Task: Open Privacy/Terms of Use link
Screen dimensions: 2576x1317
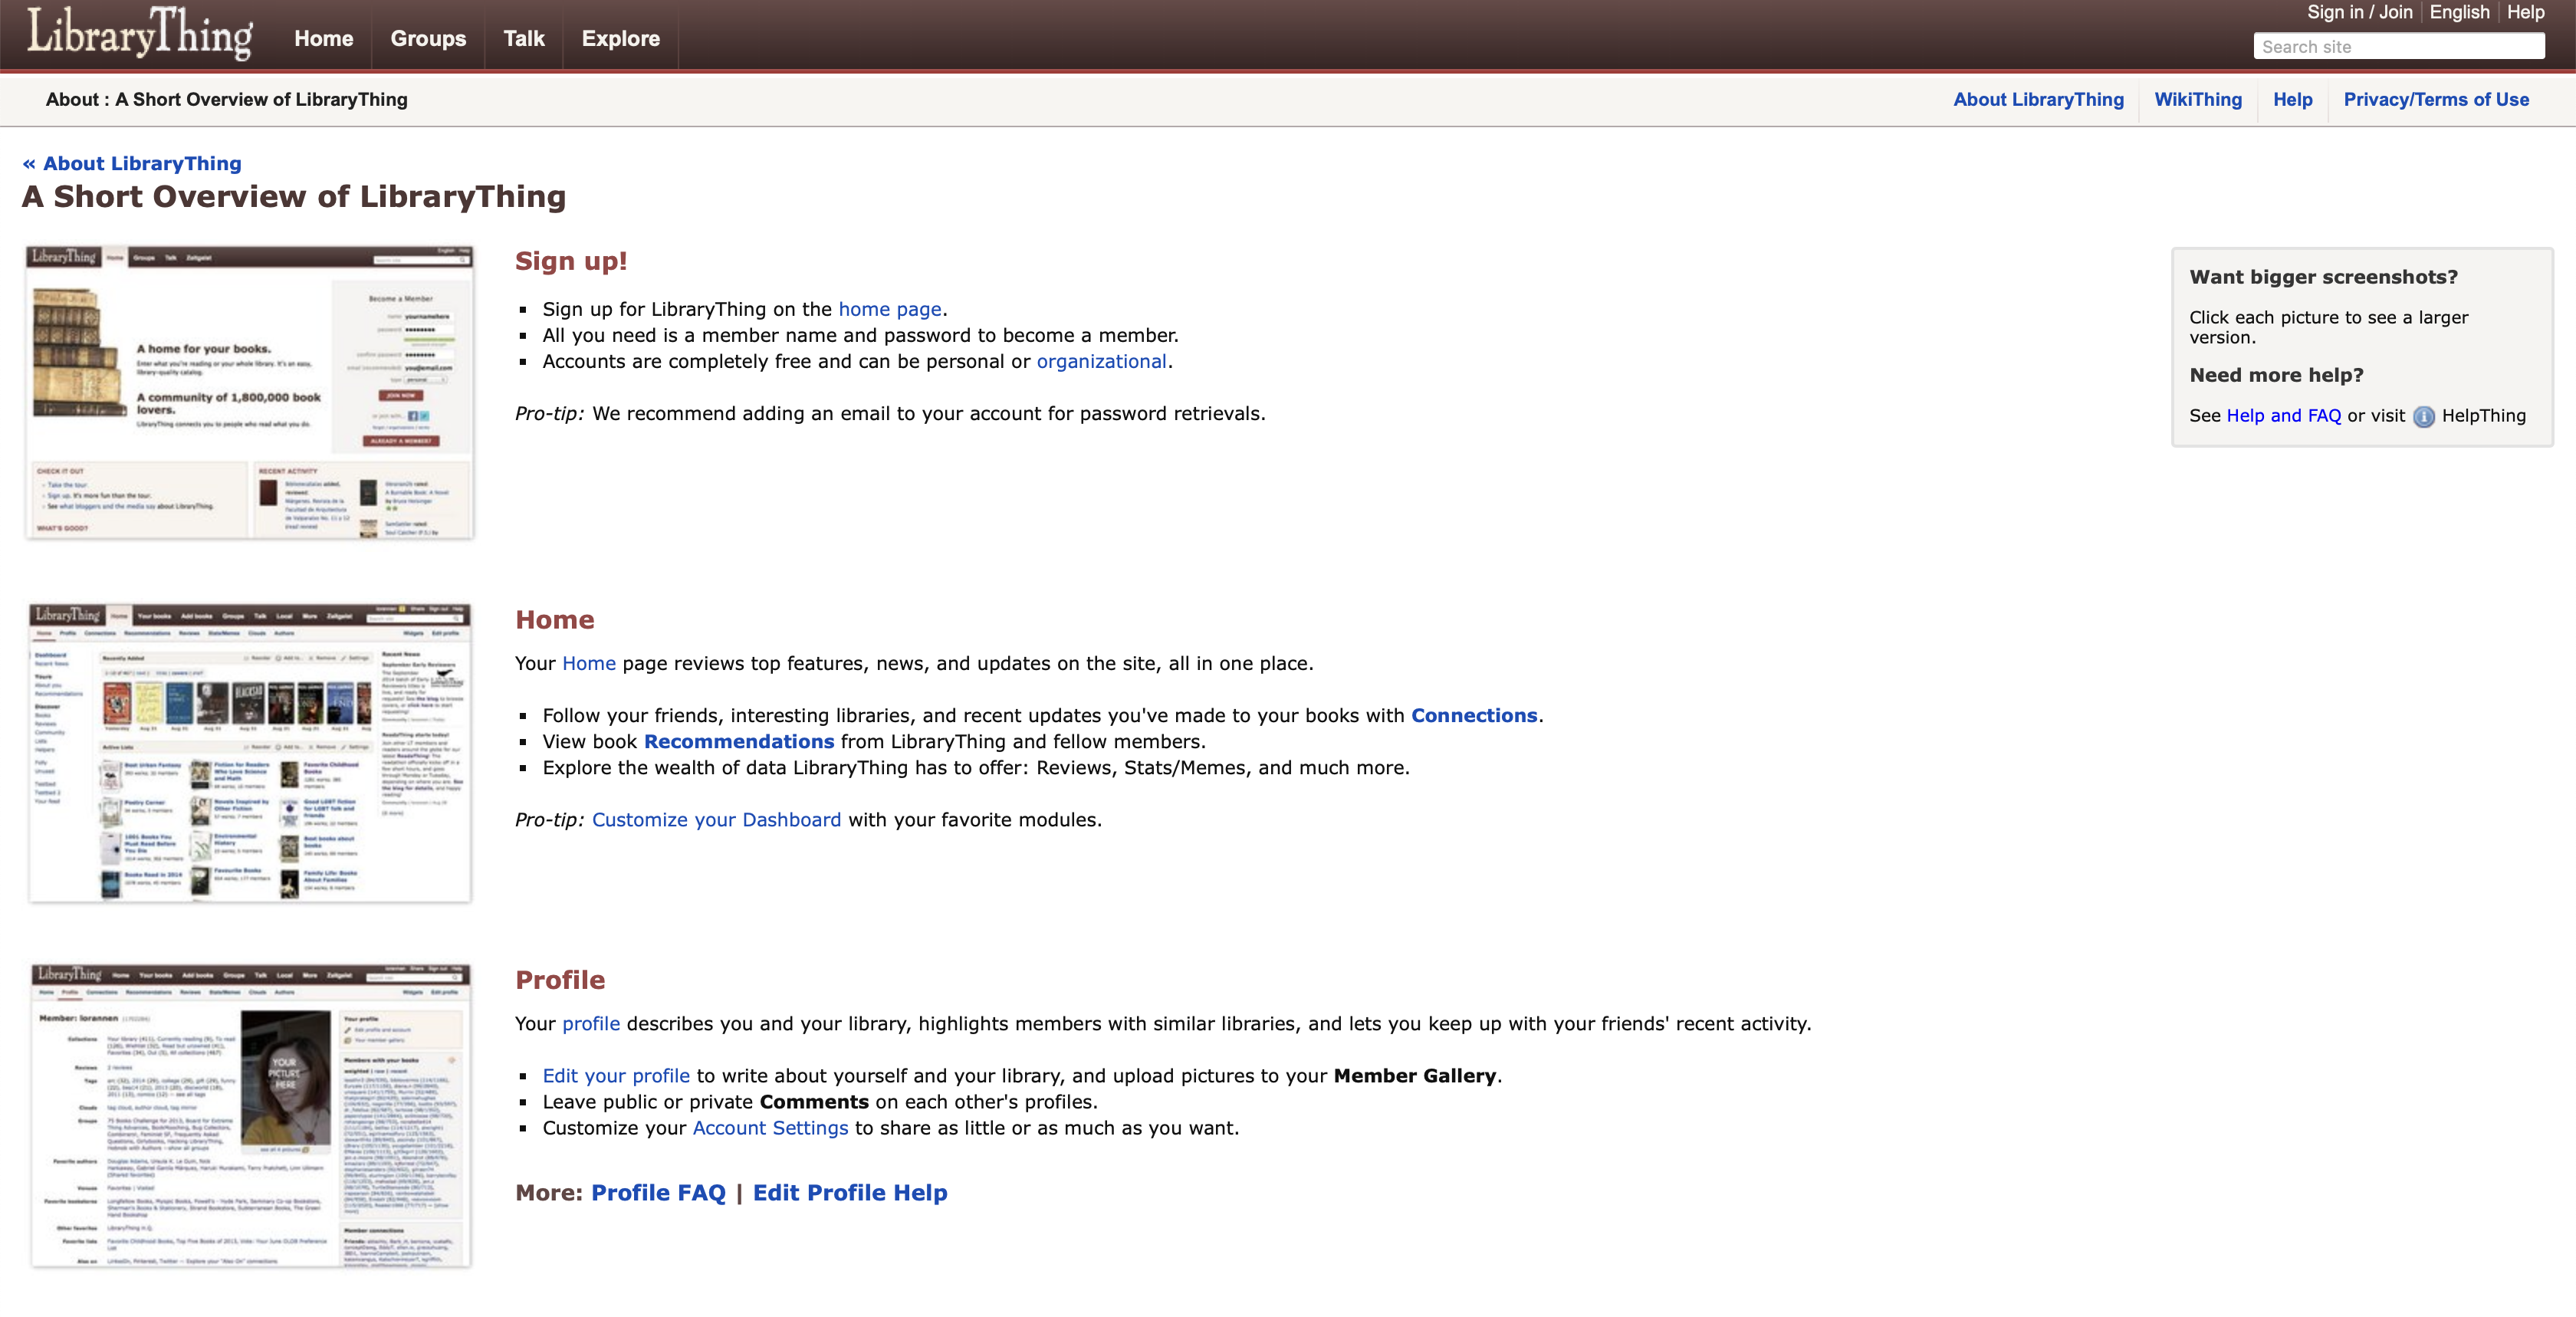Action: (x=2436, y=100)
